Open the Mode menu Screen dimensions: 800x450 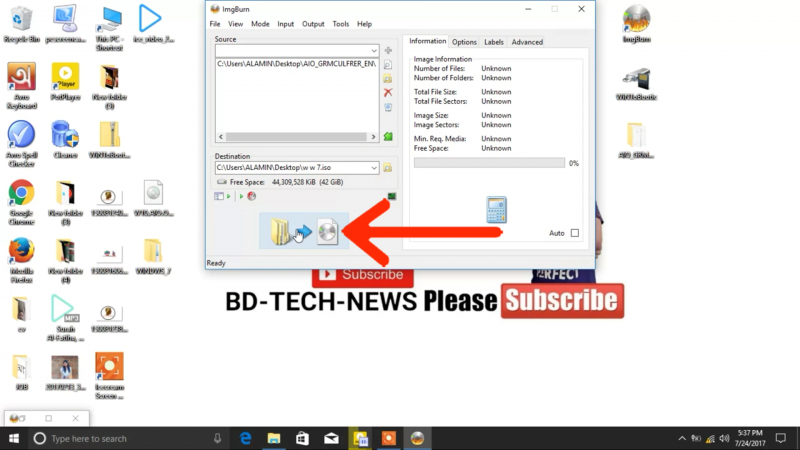[x=260, y=24]
